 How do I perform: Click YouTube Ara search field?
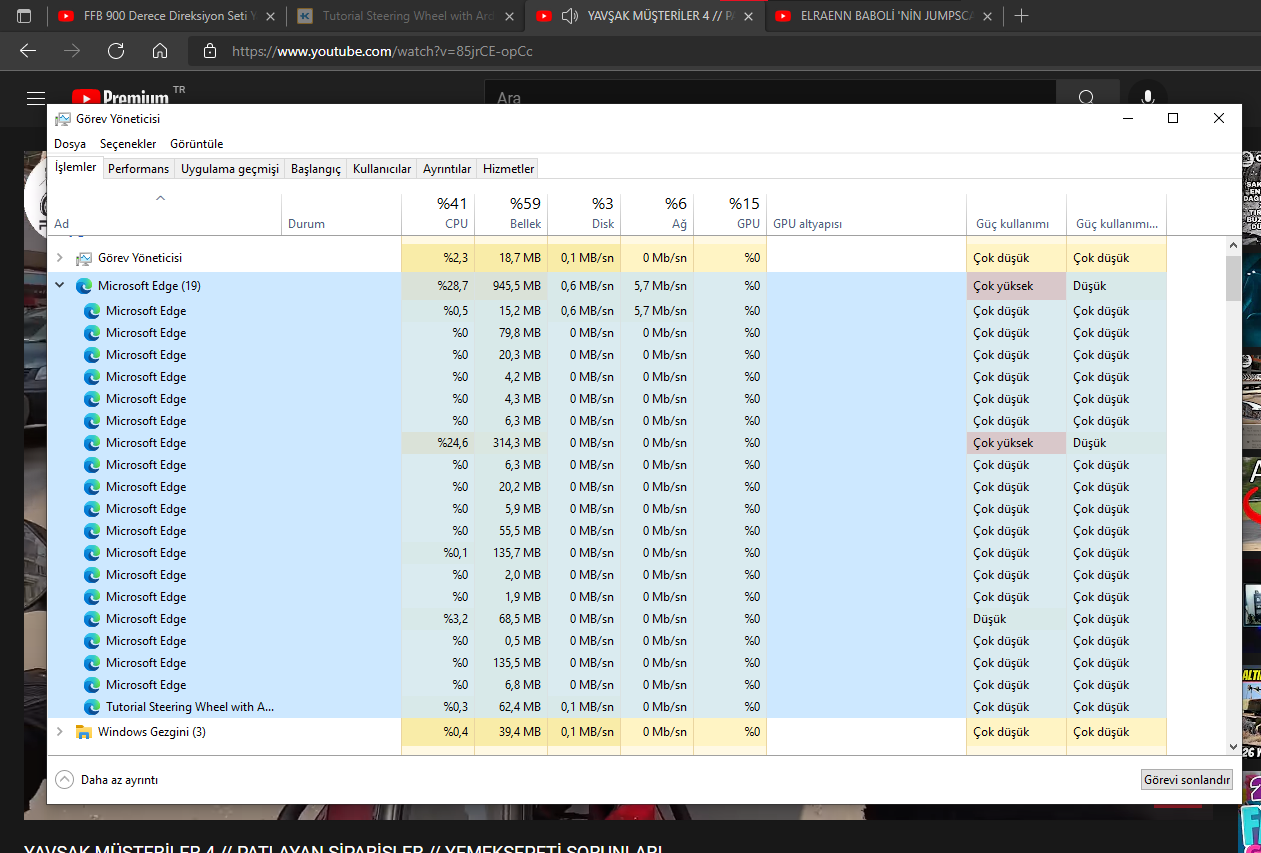[x=770, y=98]
